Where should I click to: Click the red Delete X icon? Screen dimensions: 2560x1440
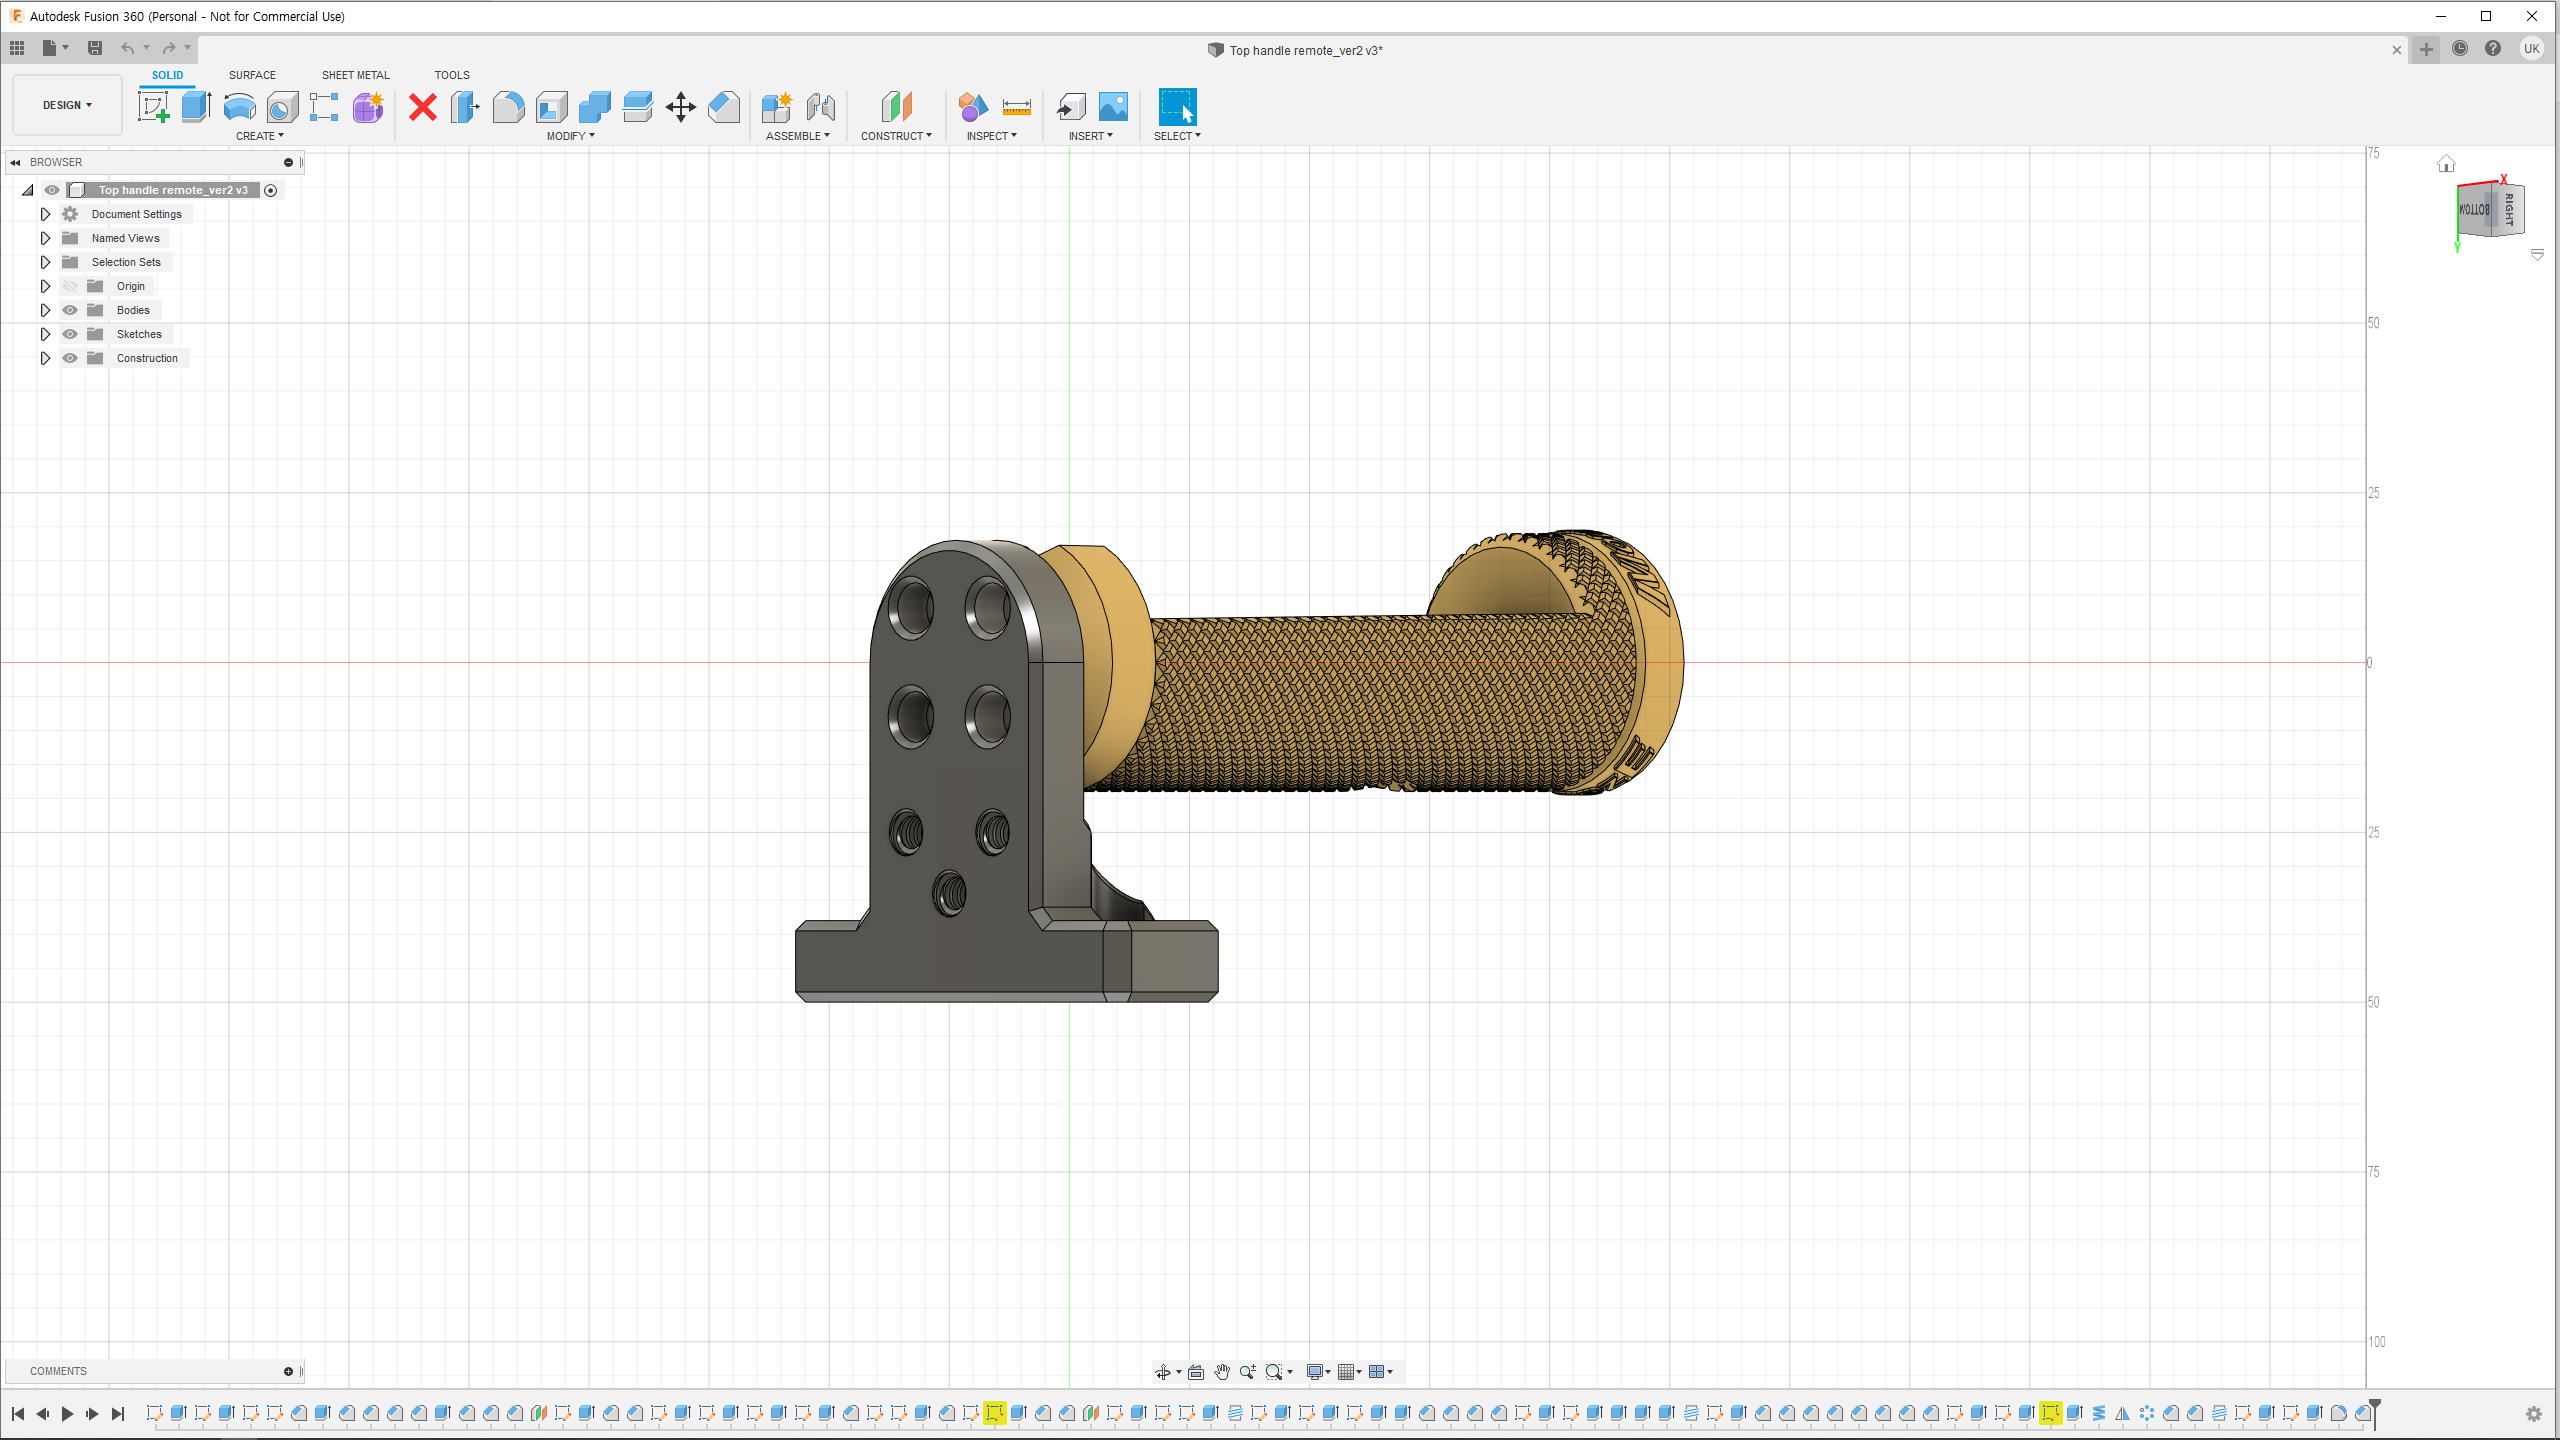[423, 107]
